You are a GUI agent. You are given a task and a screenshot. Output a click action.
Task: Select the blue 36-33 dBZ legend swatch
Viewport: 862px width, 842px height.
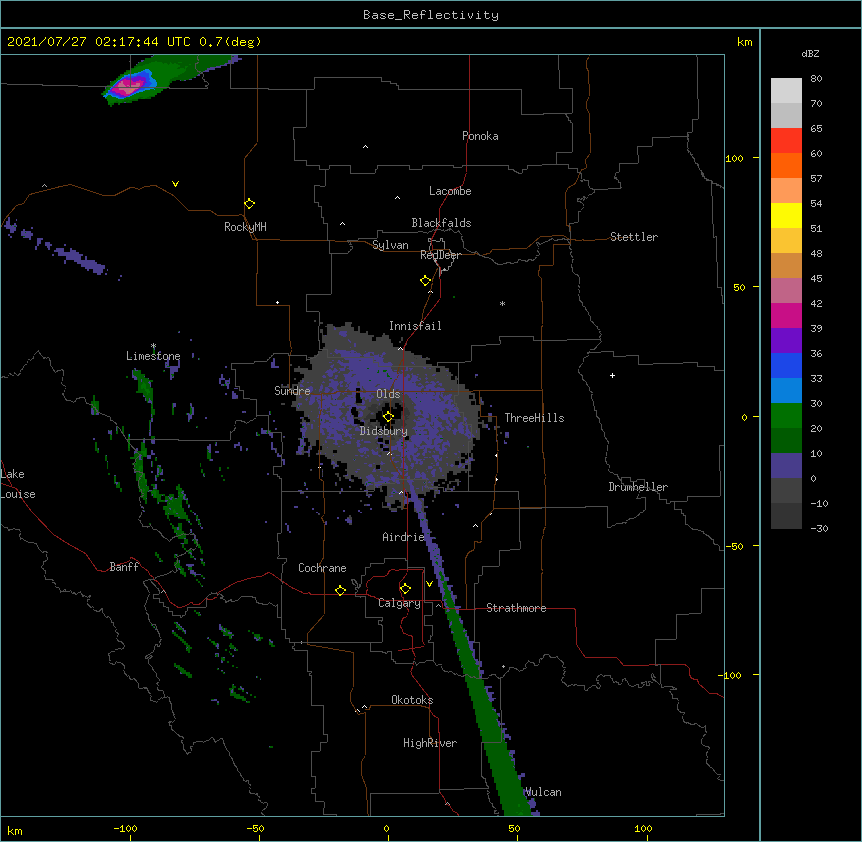point(786,365)
